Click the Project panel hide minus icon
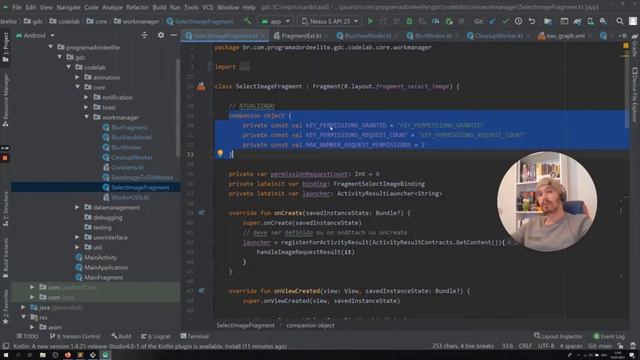The height and width of the screenshot is (360, 640). pyautogui.click(x=173, y=35)
